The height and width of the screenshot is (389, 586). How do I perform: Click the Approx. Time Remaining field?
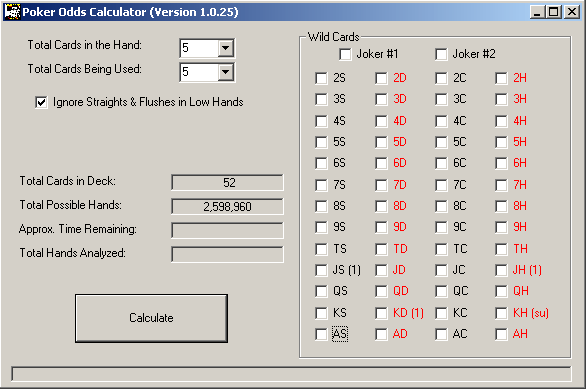coord(227,230)
